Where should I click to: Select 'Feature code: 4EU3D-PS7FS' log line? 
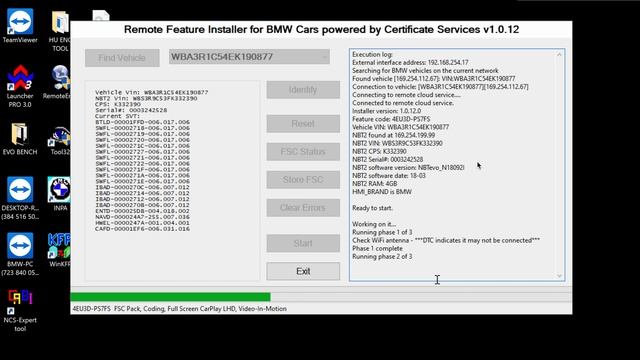(x=391, y=119)
